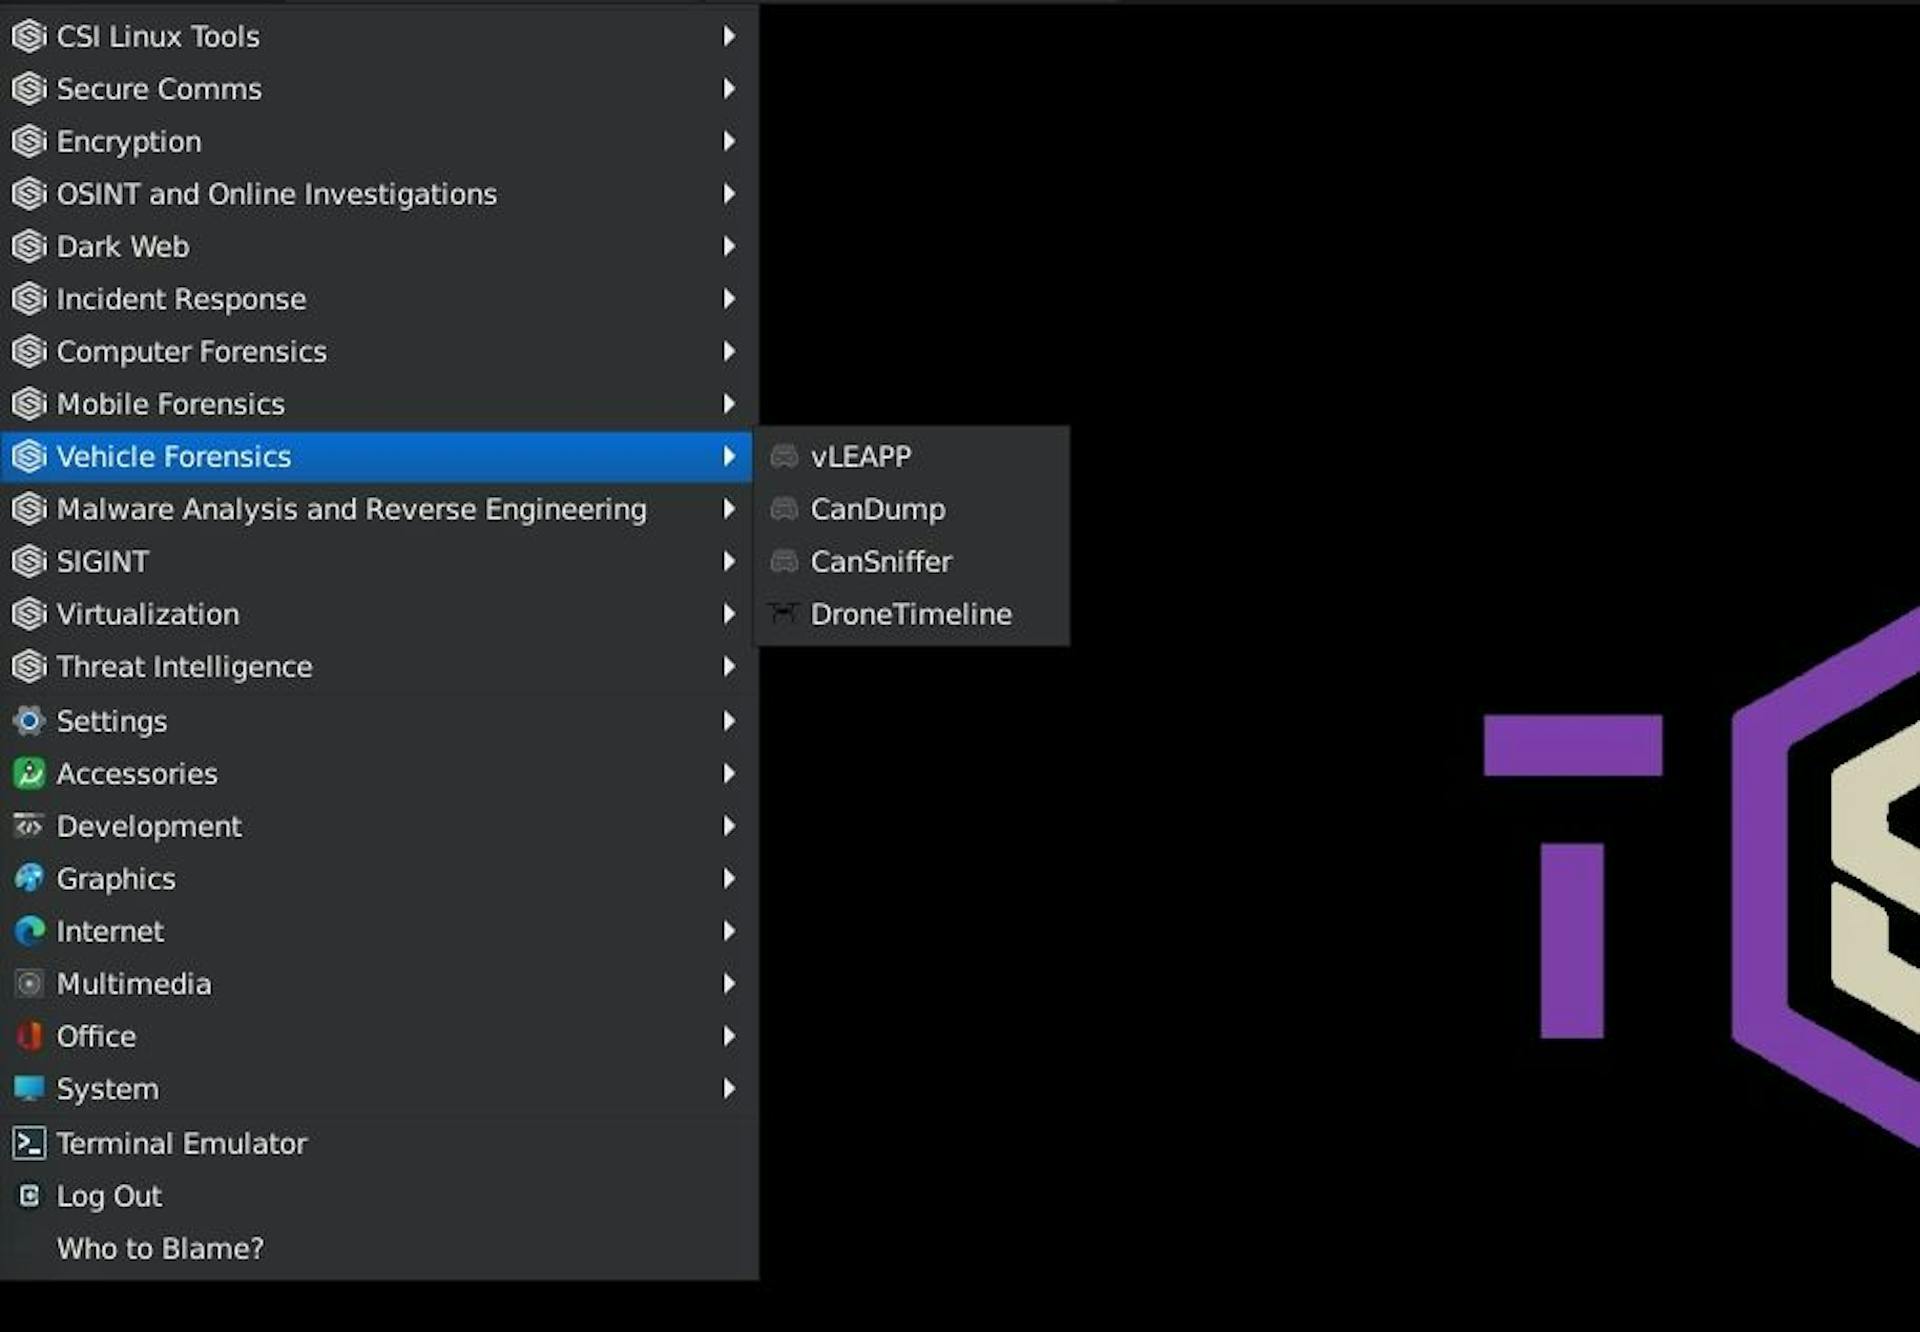Select the OSINT and Online Investigations entry
The image size is (1920, 1332).
coord(276,194)
